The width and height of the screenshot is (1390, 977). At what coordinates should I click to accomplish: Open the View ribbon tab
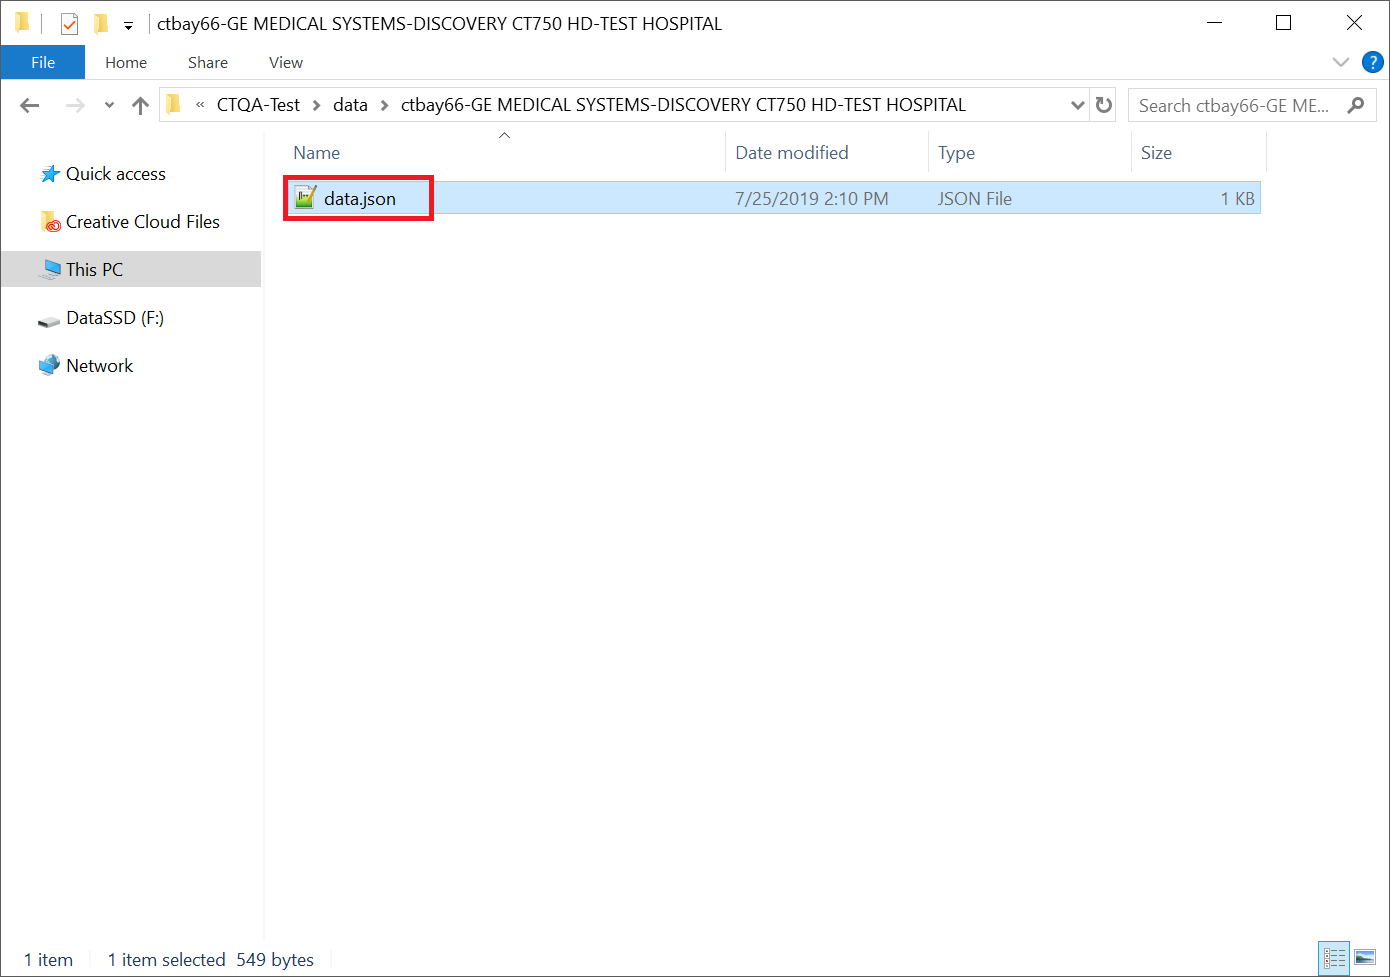pos(286,62)
